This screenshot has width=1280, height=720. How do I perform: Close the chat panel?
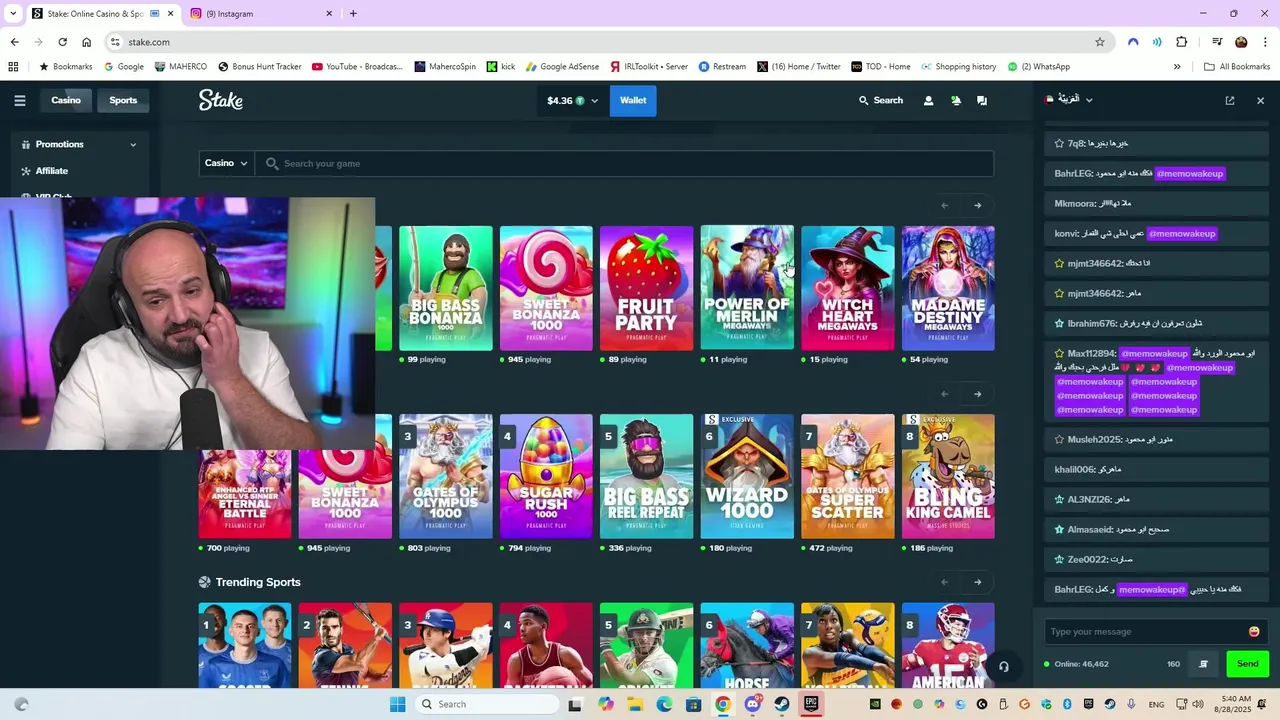click(x=1260, y=100)
